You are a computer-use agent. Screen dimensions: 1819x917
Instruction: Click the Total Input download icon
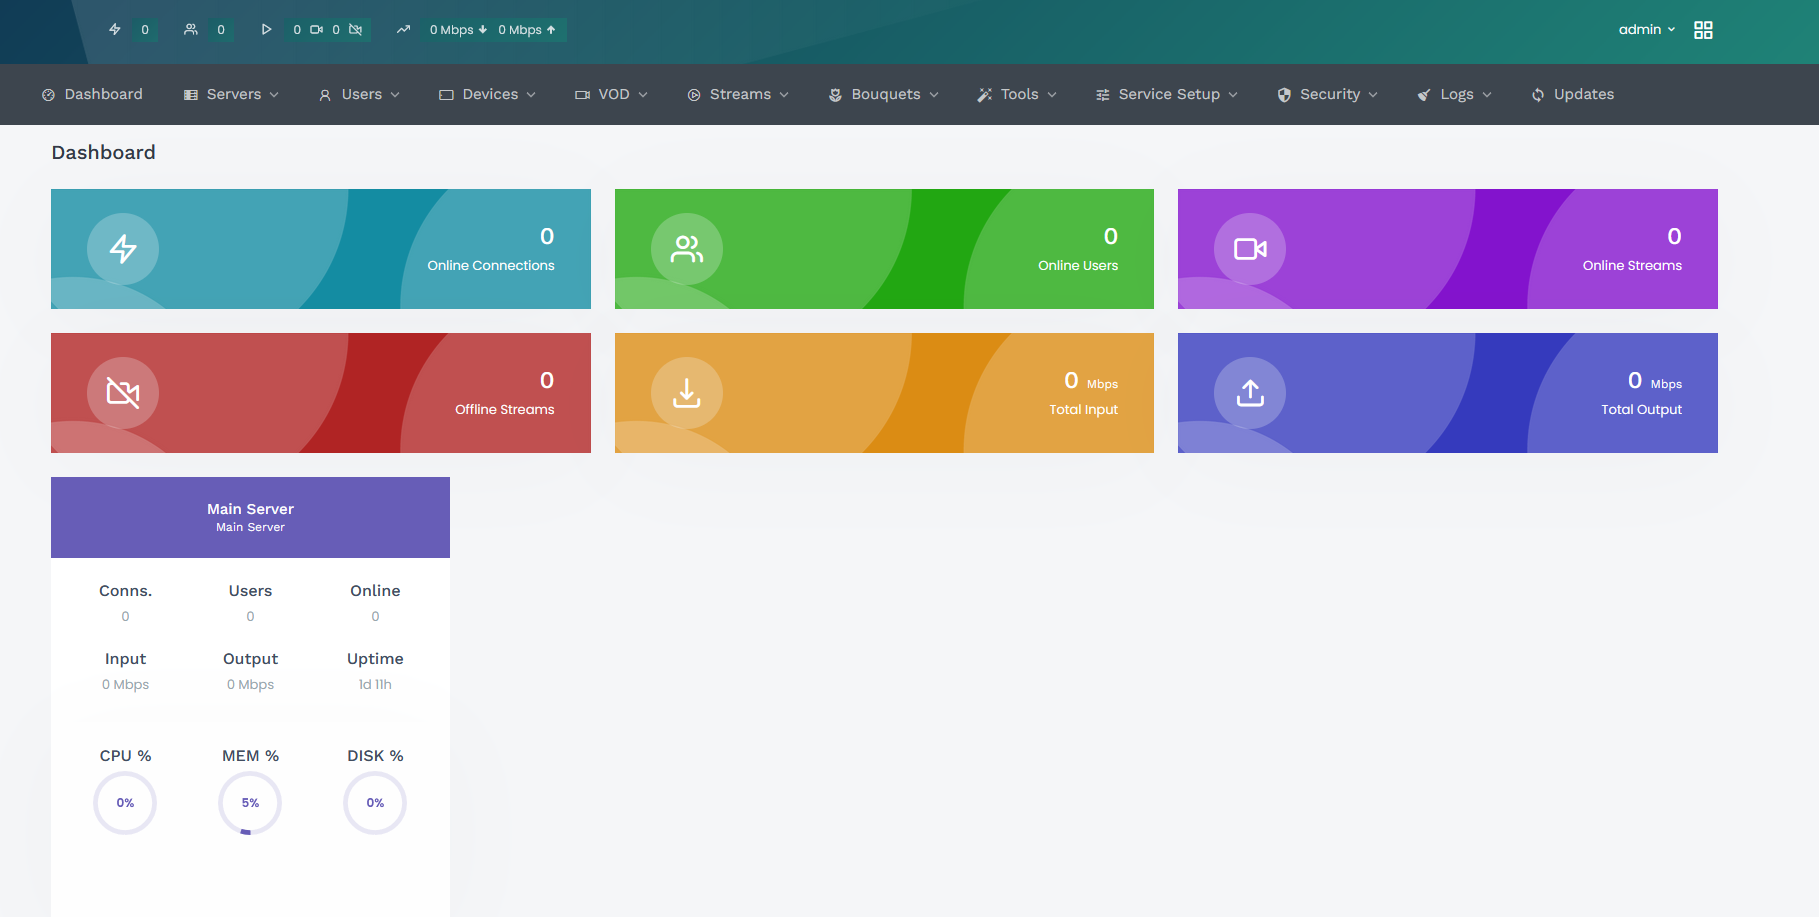686,393
